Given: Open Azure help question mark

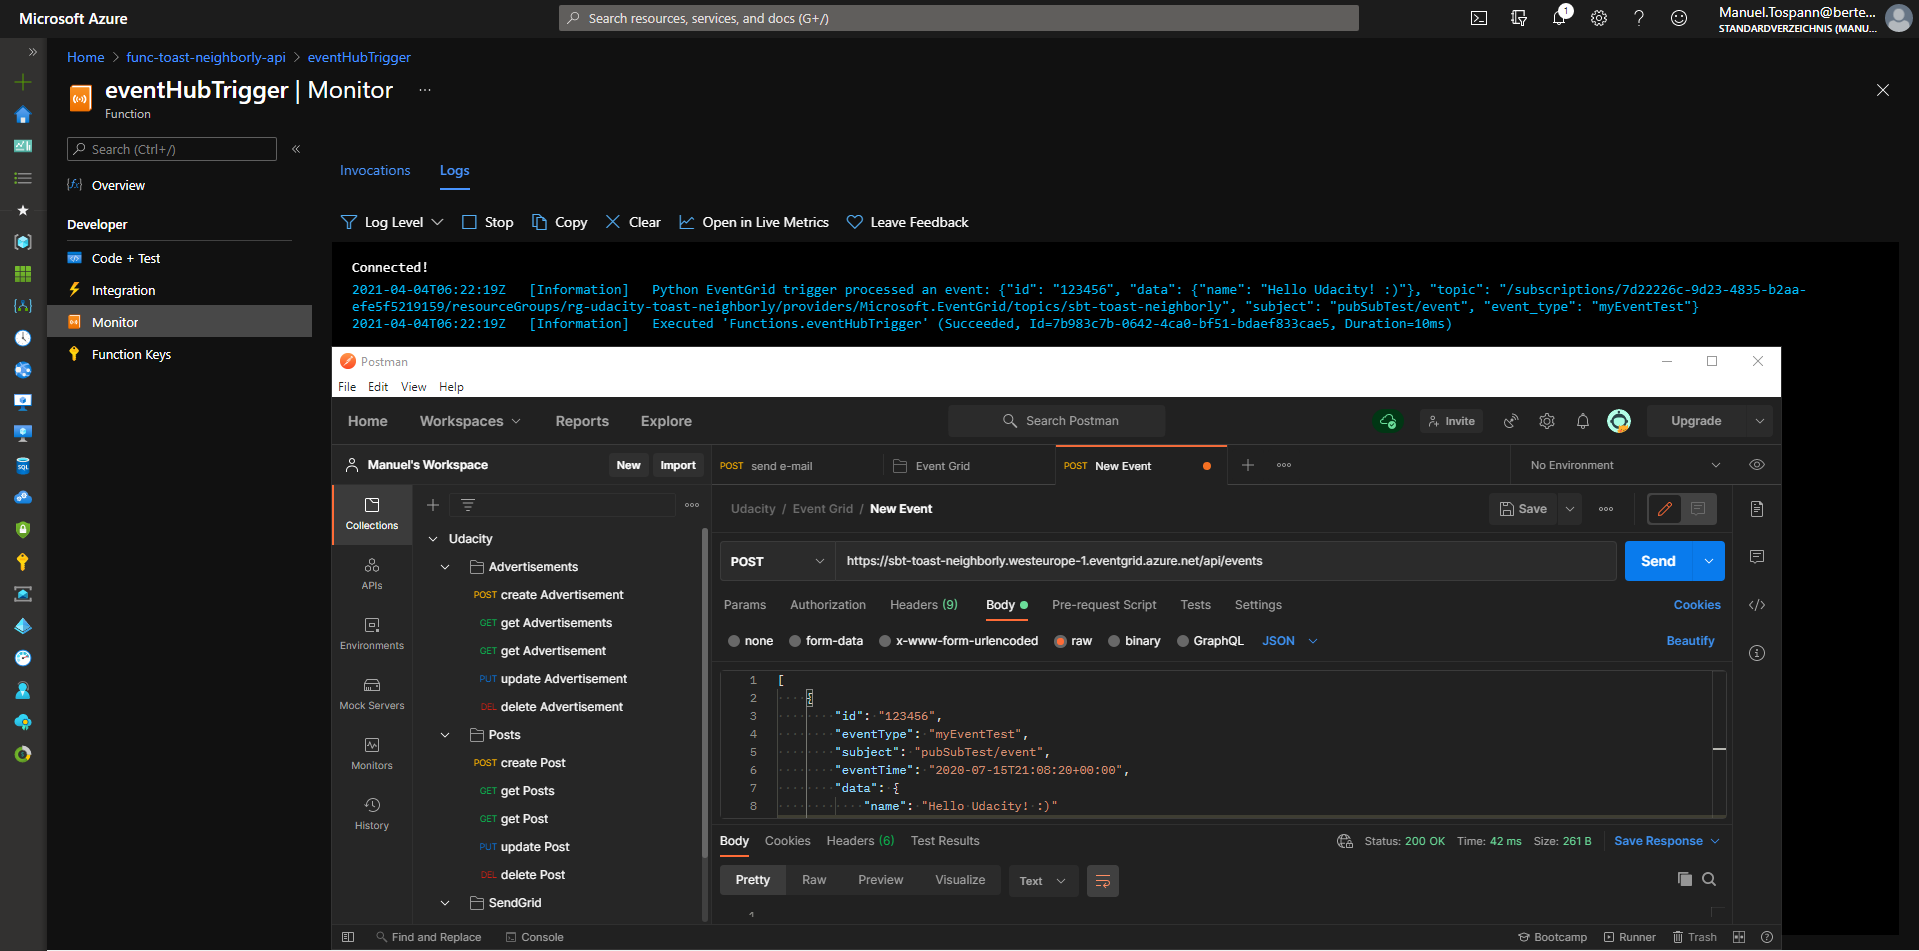Looking at the screenshot, I should point(1639,18).
